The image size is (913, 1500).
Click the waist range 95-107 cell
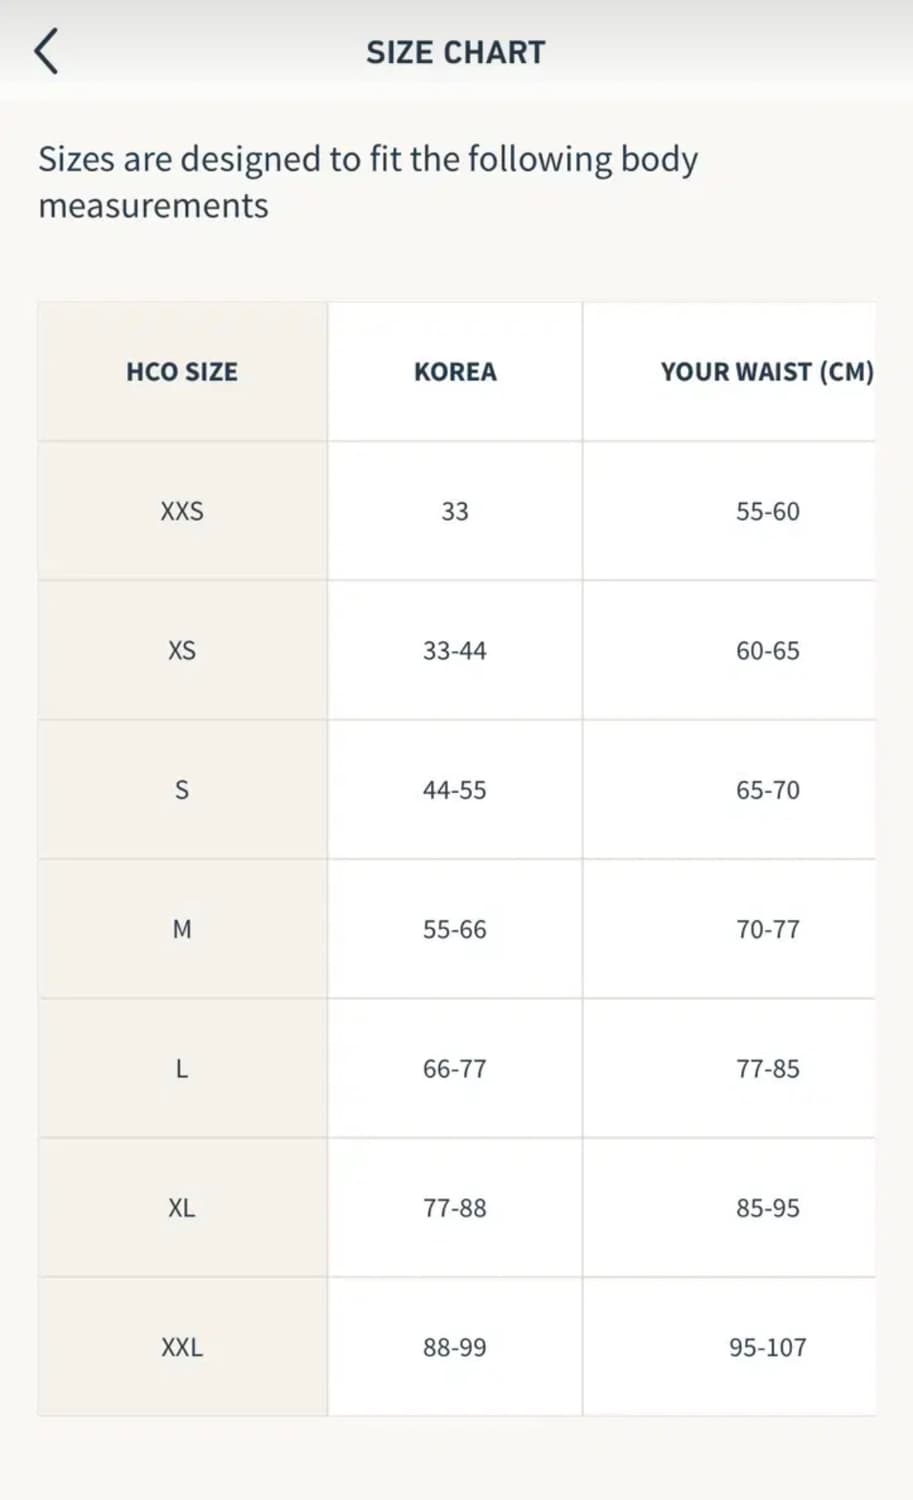coord(767,1347)
